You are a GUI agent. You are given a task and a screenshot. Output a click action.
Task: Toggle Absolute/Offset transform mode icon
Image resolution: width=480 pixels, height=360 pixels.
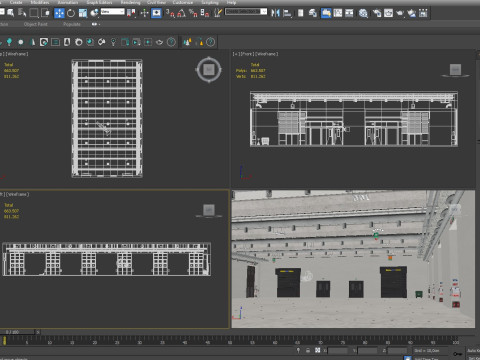coord(317,350)
